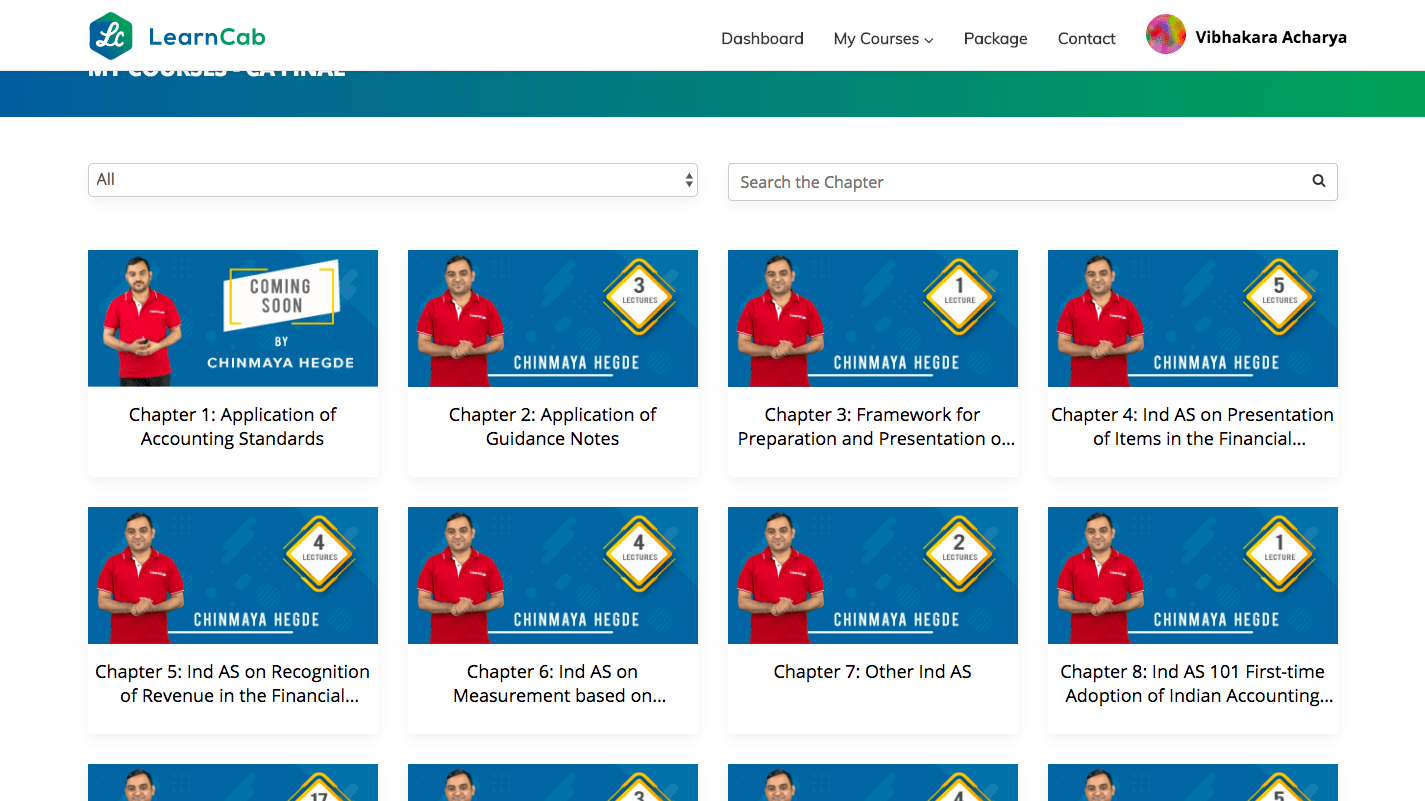Click the 5 Lectures badge on Chapter 4
Screen dimensions: 1425x801
tap(1278, 291)
